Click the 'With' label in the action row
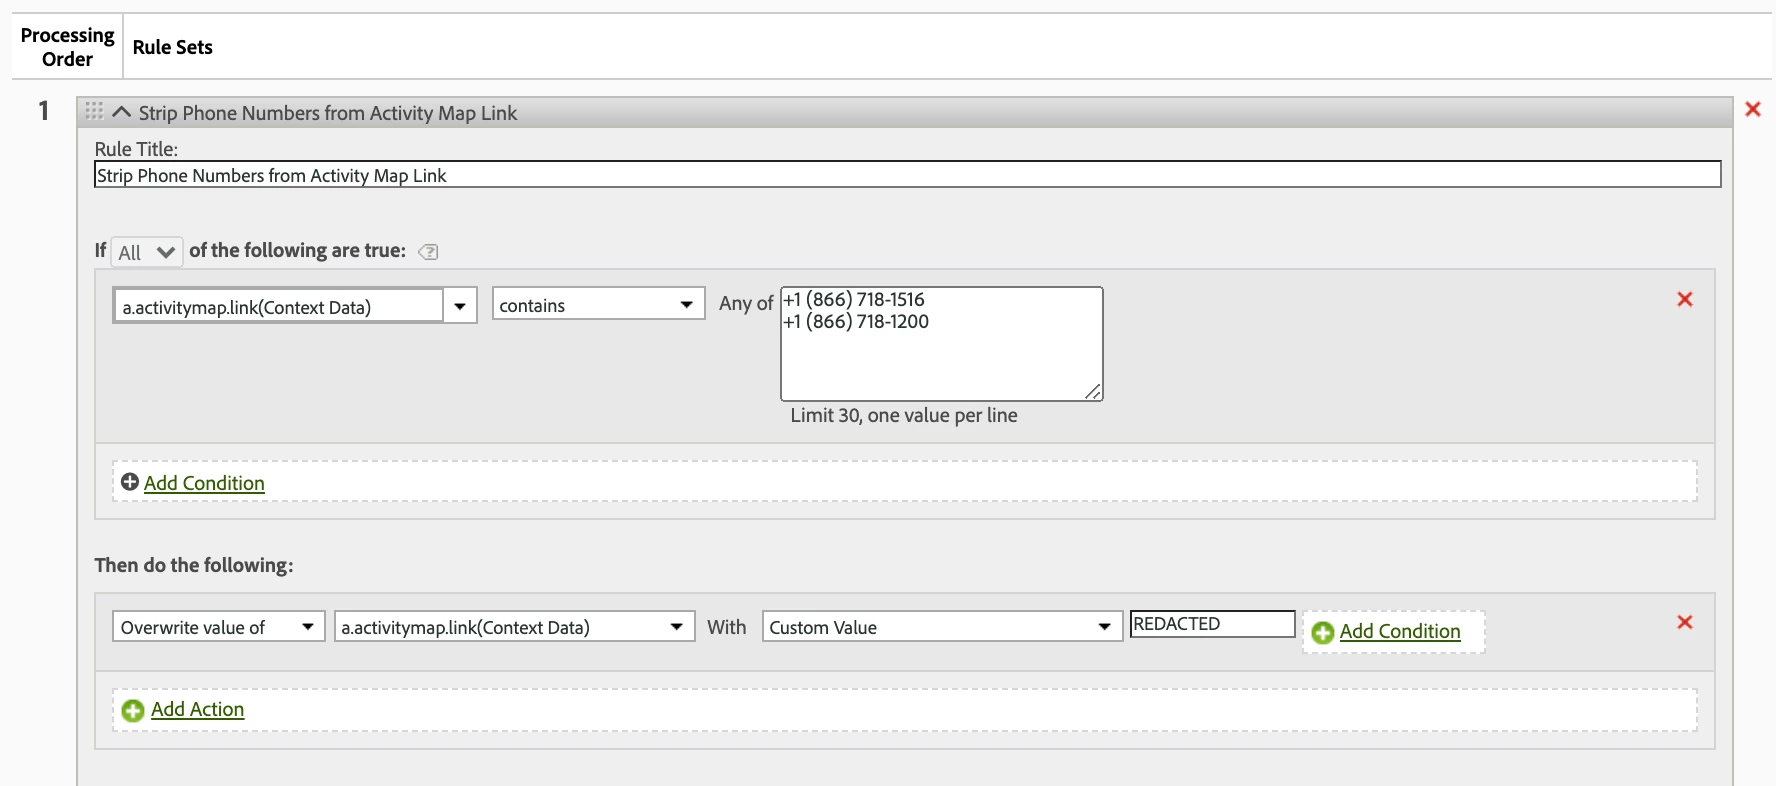1776x786 pixels. pos(727,627)
